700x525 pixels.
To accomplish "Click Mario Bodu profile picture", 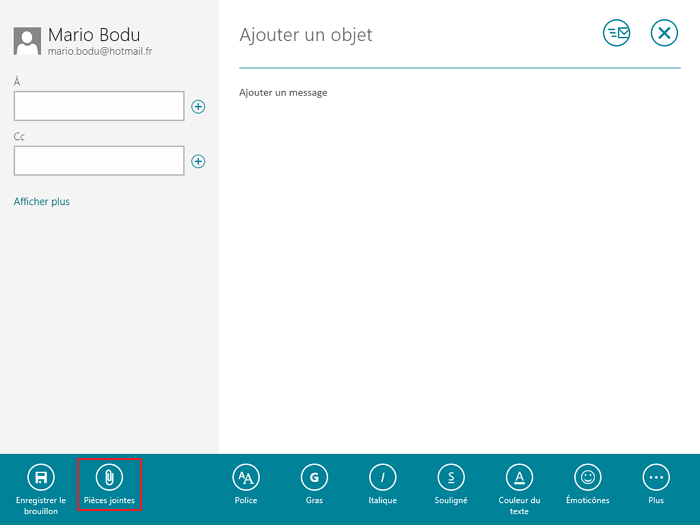I will (27, 41).
